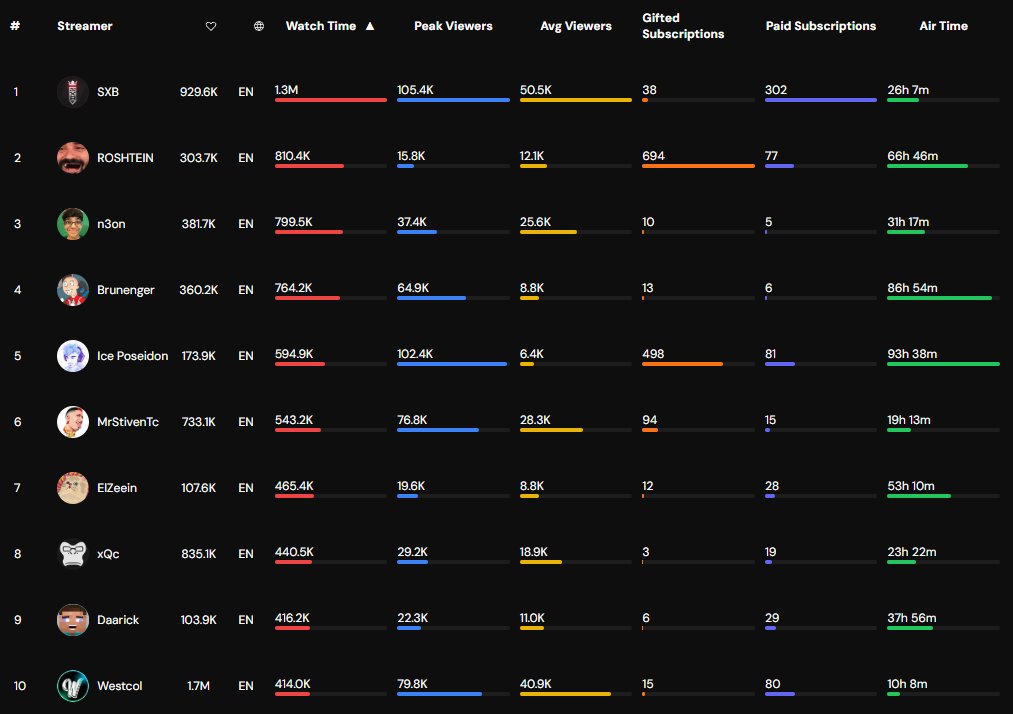The height and width of the screenshot is (714, 1013).
Task: Click Brunenger's peak viewers 64.9K
Action: click(413, 288)
